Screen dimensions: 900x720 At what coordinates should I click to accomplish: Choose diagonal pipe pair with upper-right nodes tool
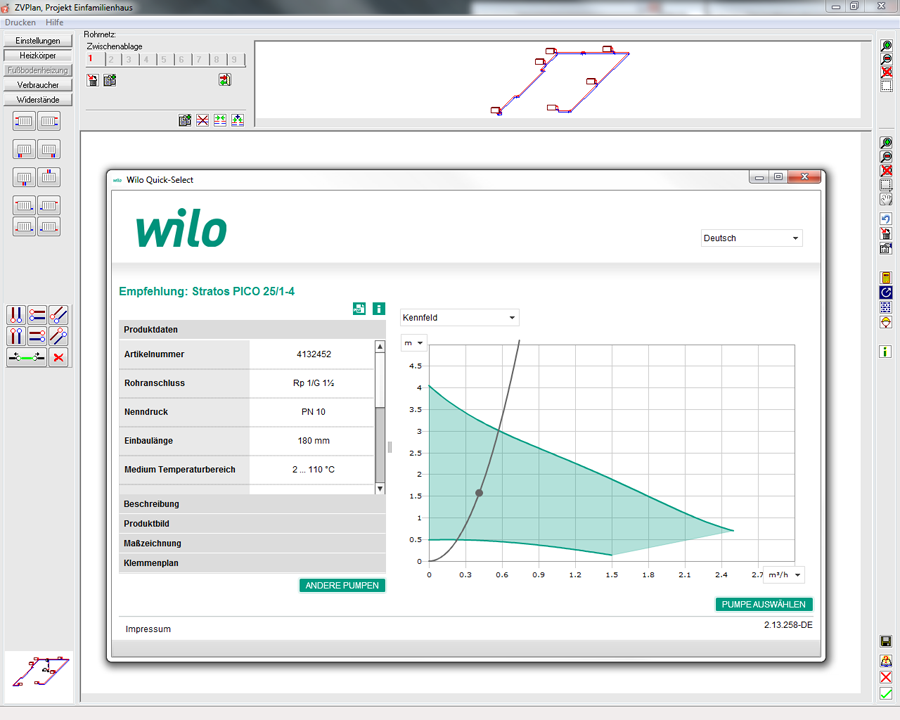click(x=59, y=335)
